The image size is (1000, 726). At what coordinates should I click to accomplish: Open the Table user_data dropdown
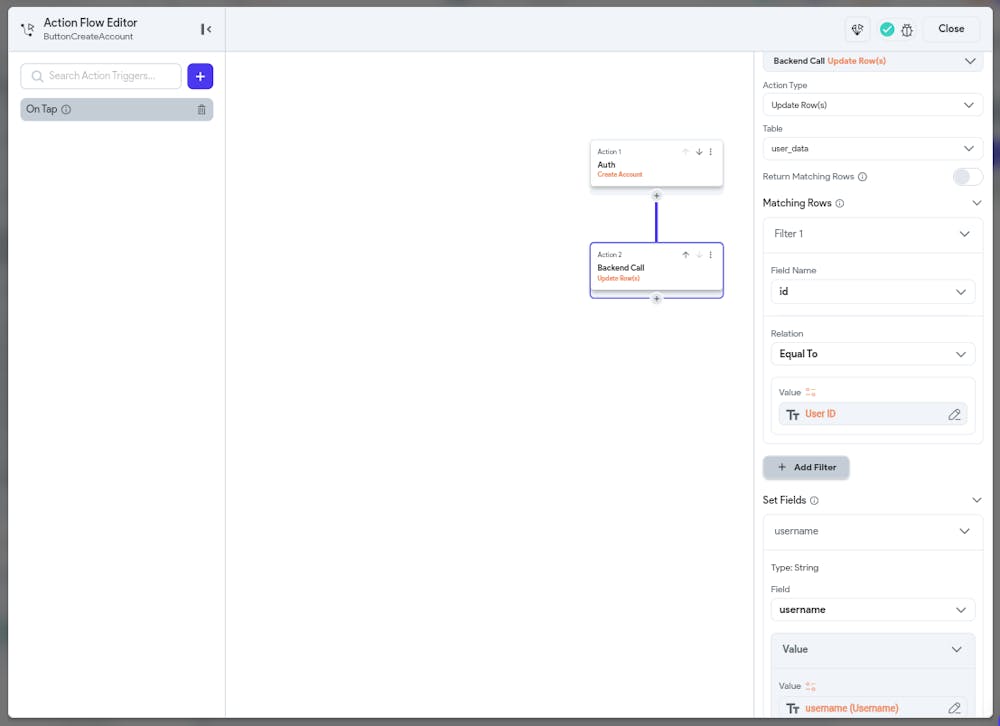pyautogui.click(x=872, y=149)
